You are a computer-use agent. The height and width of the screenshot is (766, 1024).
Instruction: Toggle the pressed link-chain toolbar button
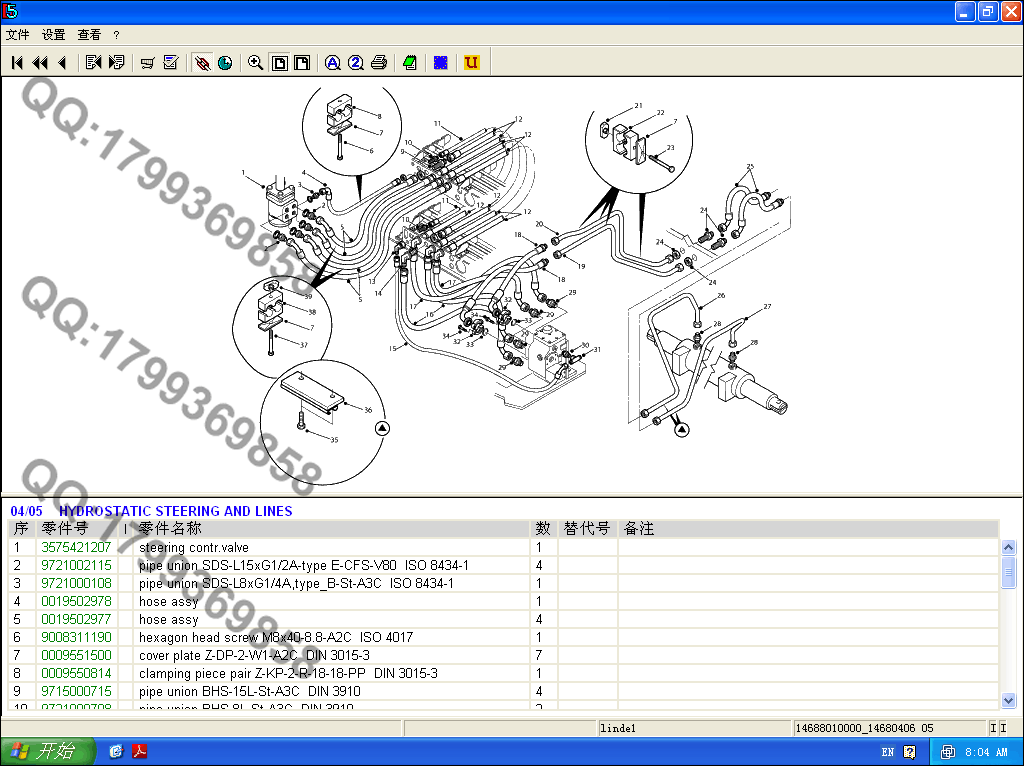point(202,63)
